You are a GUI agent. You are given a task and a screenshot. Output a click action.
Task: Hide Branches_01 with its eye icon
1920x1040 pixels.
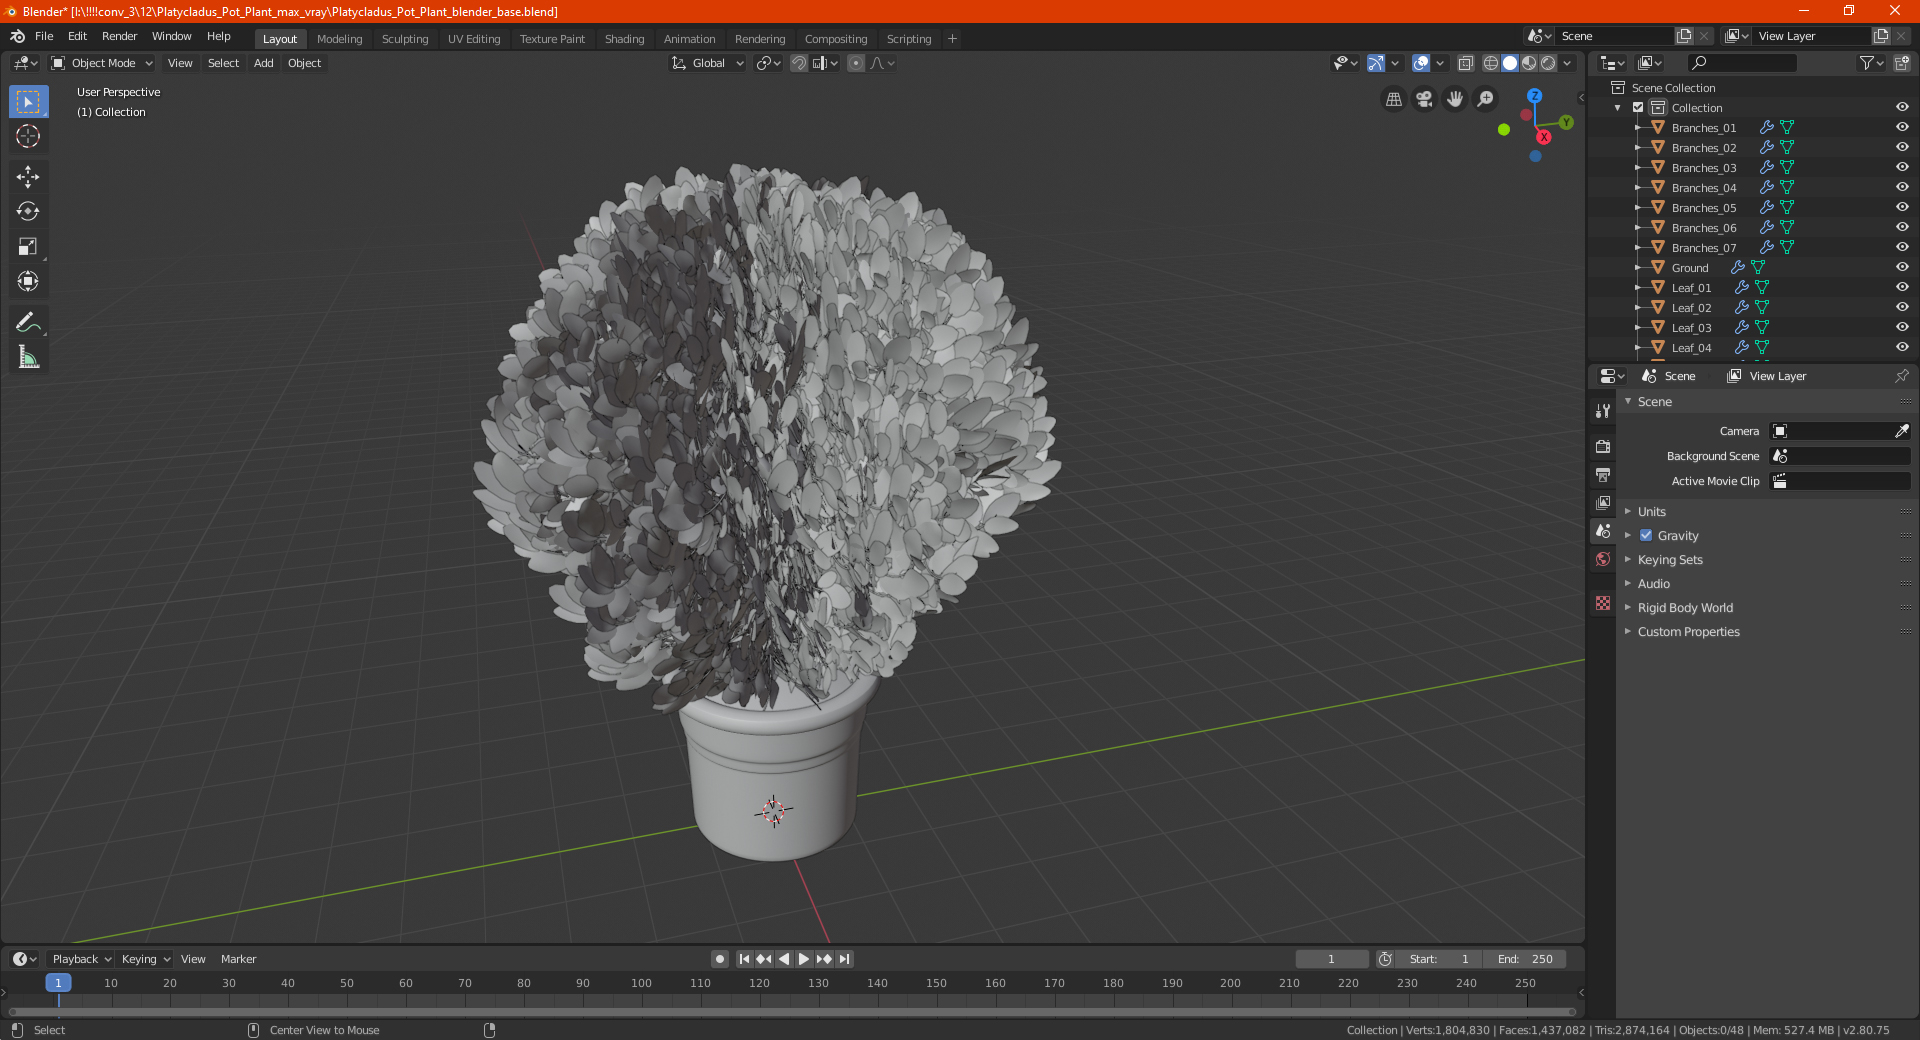click(1902, 127)
